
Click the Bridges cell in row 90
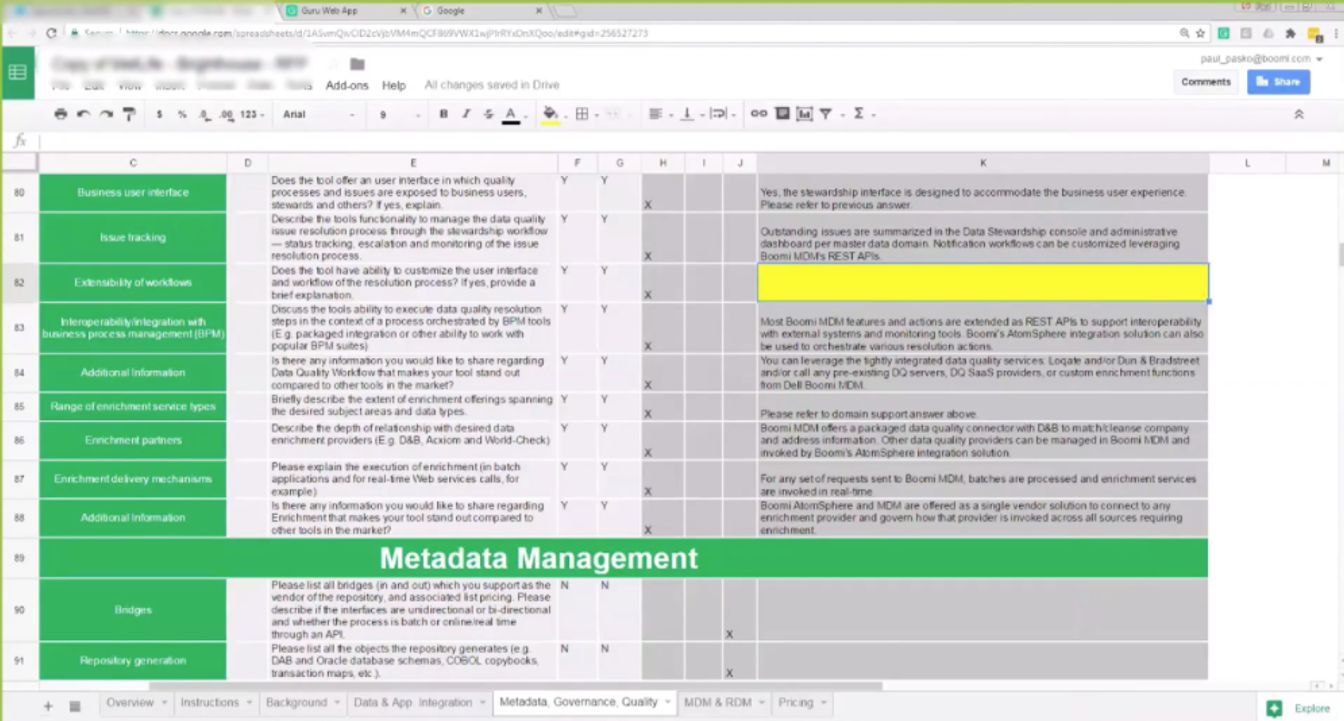(133, 610)
